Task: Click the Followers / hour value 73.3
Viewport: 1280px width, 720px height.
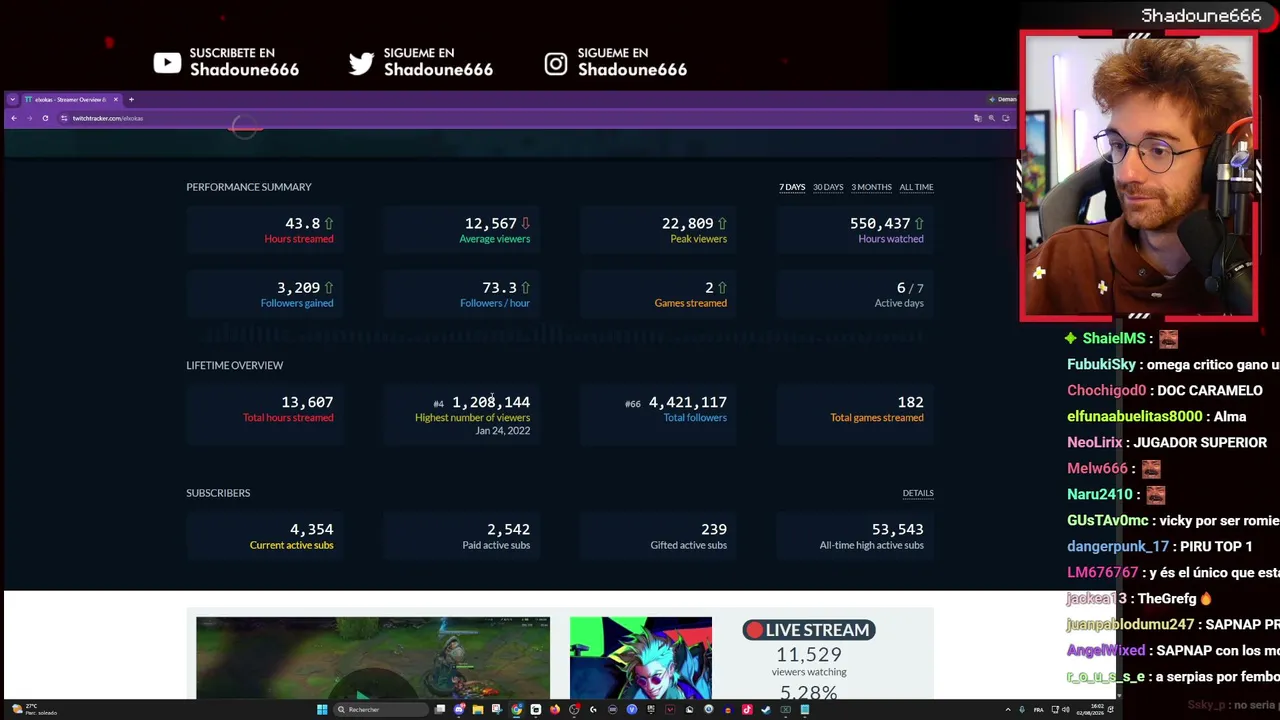Action: [x=499, y=287]
